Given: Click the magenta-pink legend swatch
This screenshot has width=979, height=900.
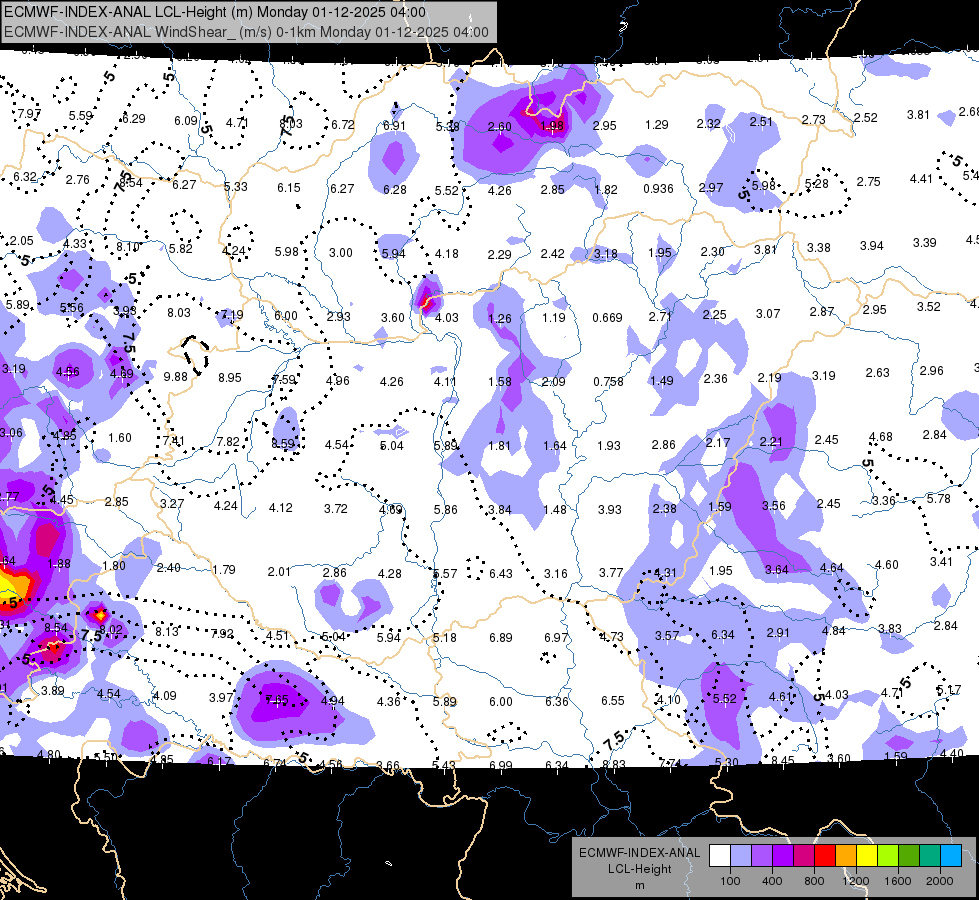Looking at the screenshot, I should coord(804,856).
